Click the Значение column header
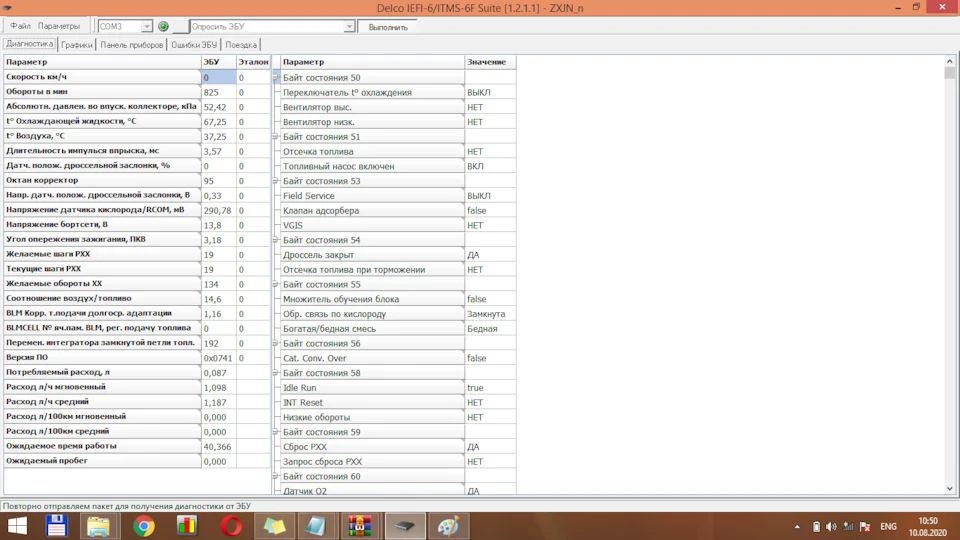This screenshot has height=540, width=960. point(490,62)
